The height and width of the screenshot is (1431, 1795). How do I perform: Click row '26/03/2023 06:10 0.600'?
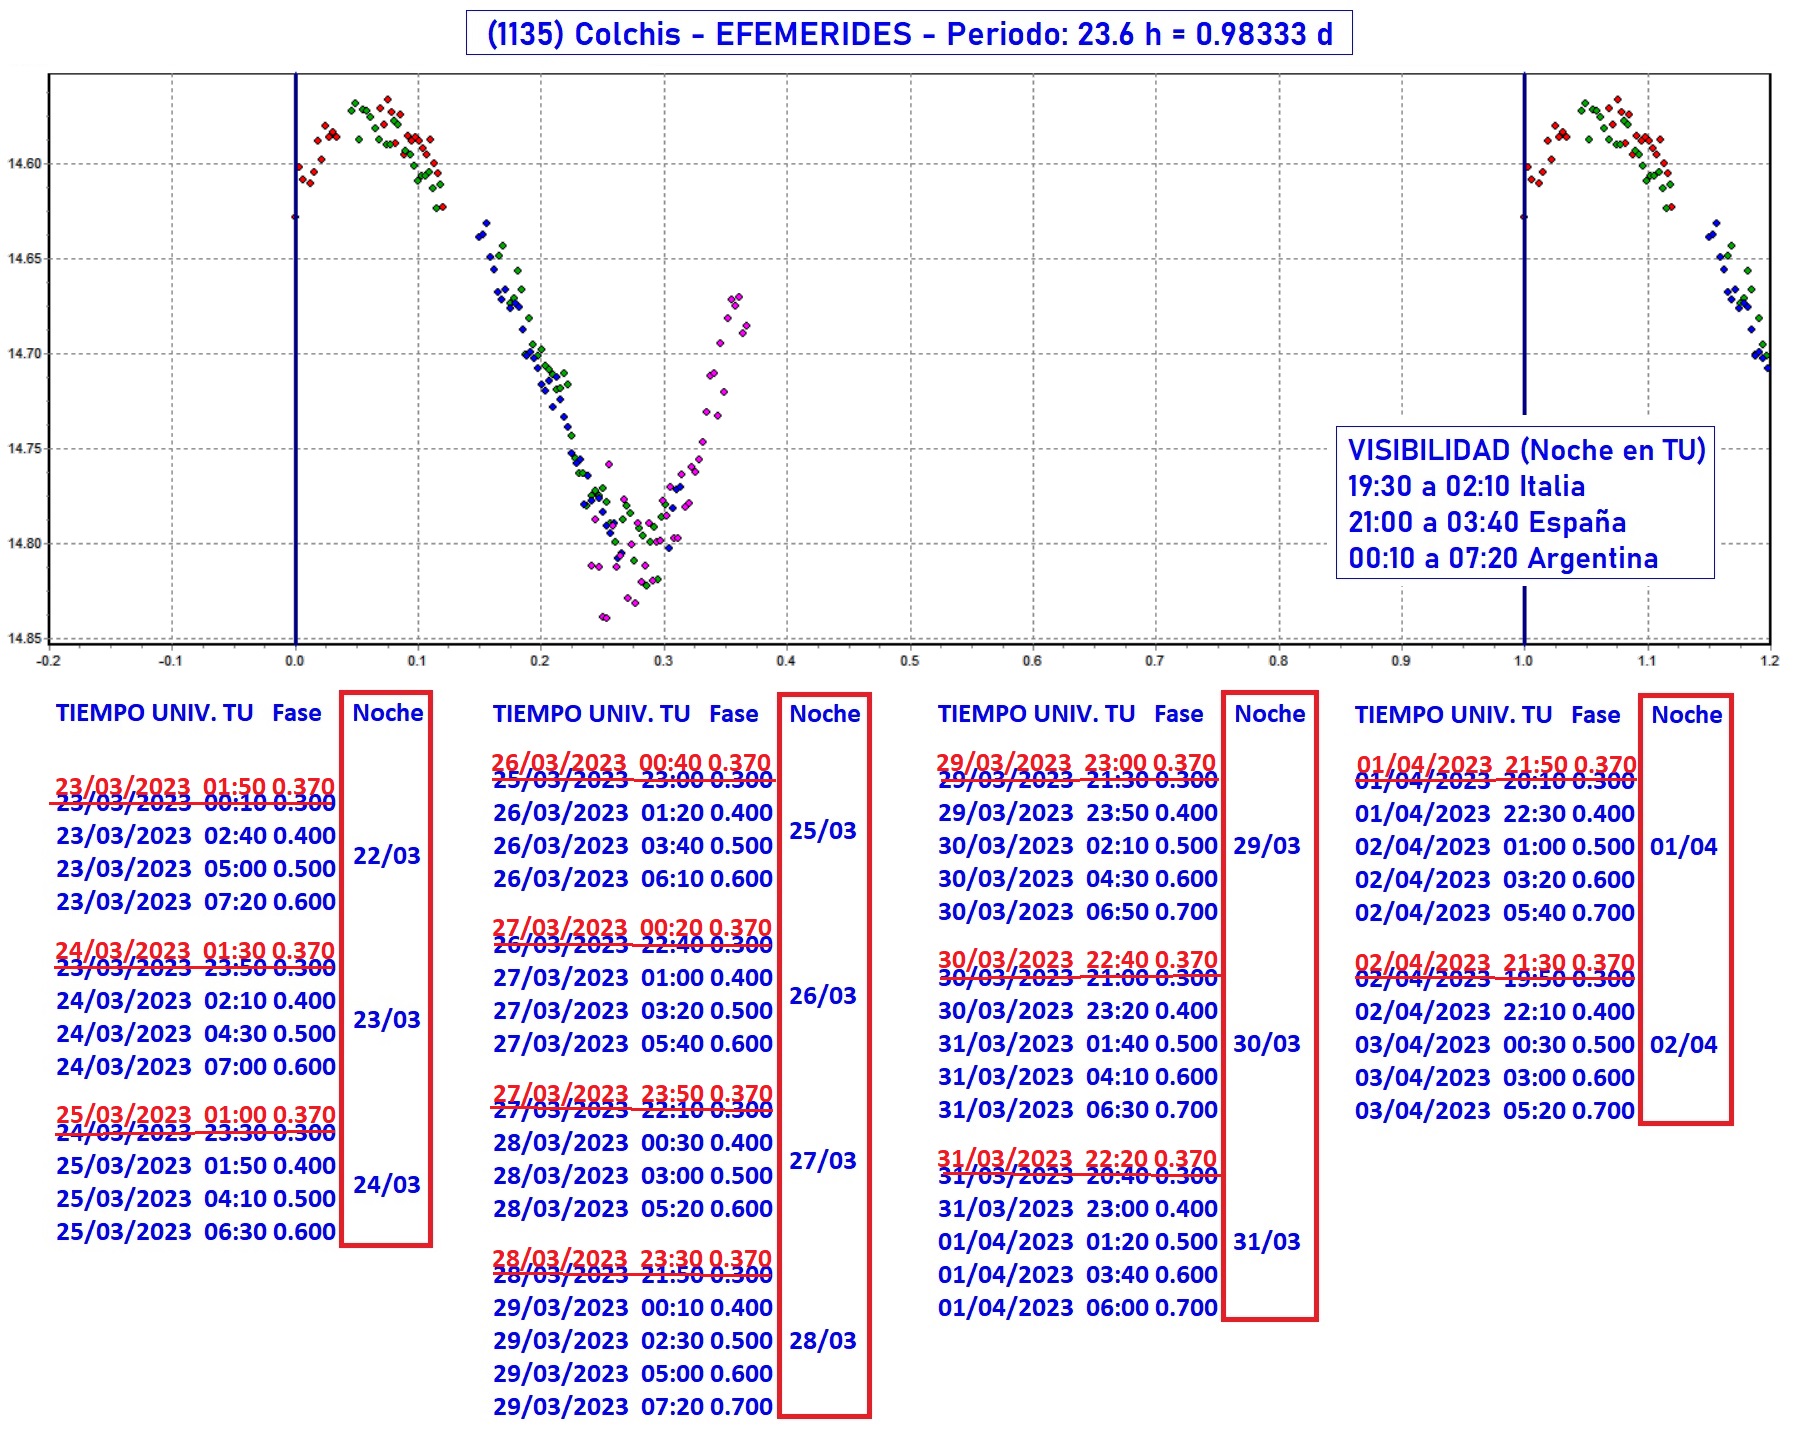pos(633,879)
